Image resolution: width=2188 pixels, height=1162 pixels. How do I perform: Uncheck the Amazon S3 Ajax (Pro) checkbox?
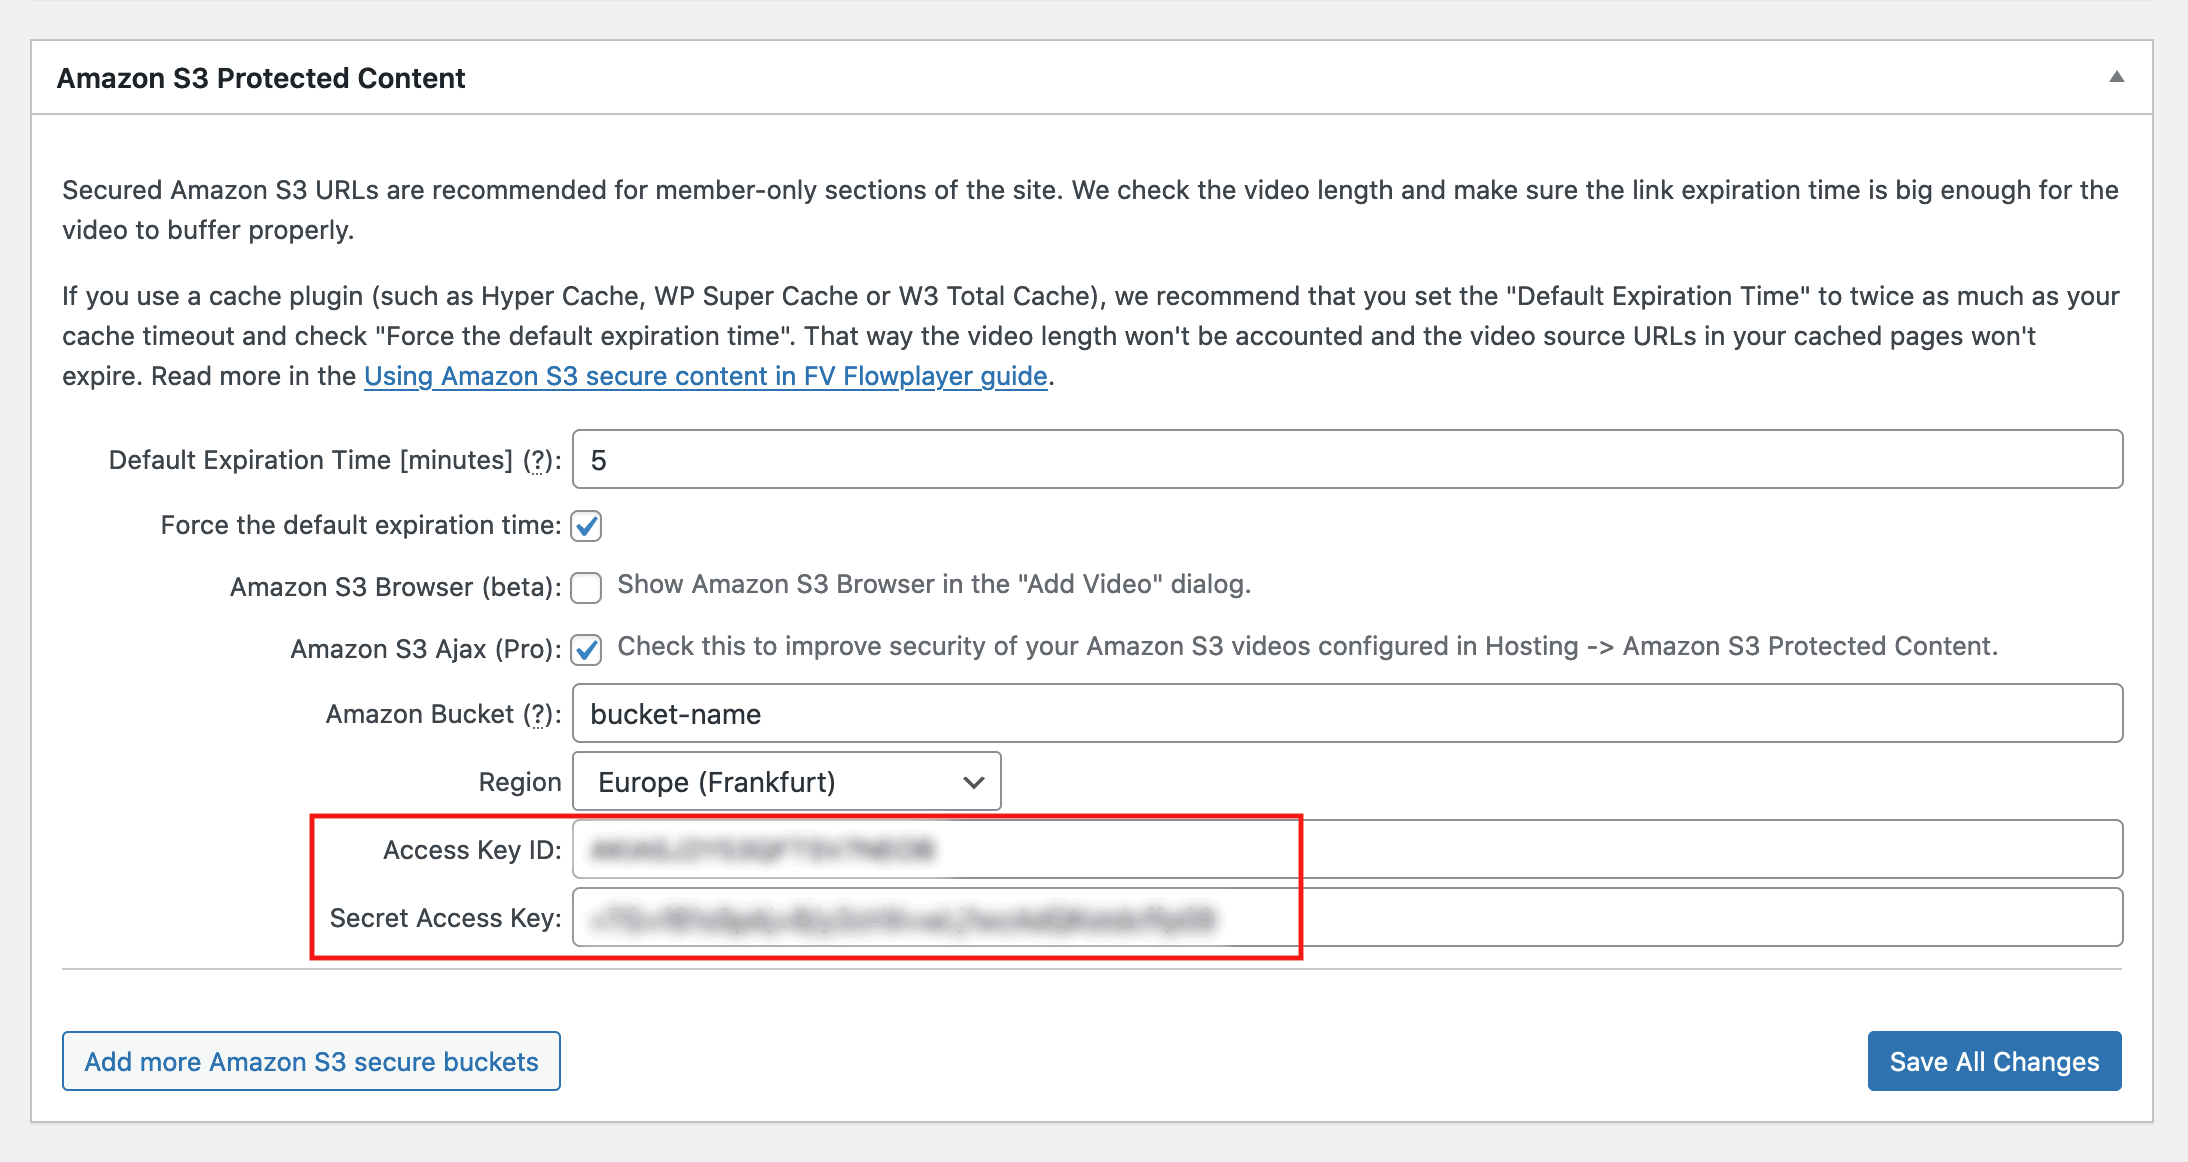point(586,649)
